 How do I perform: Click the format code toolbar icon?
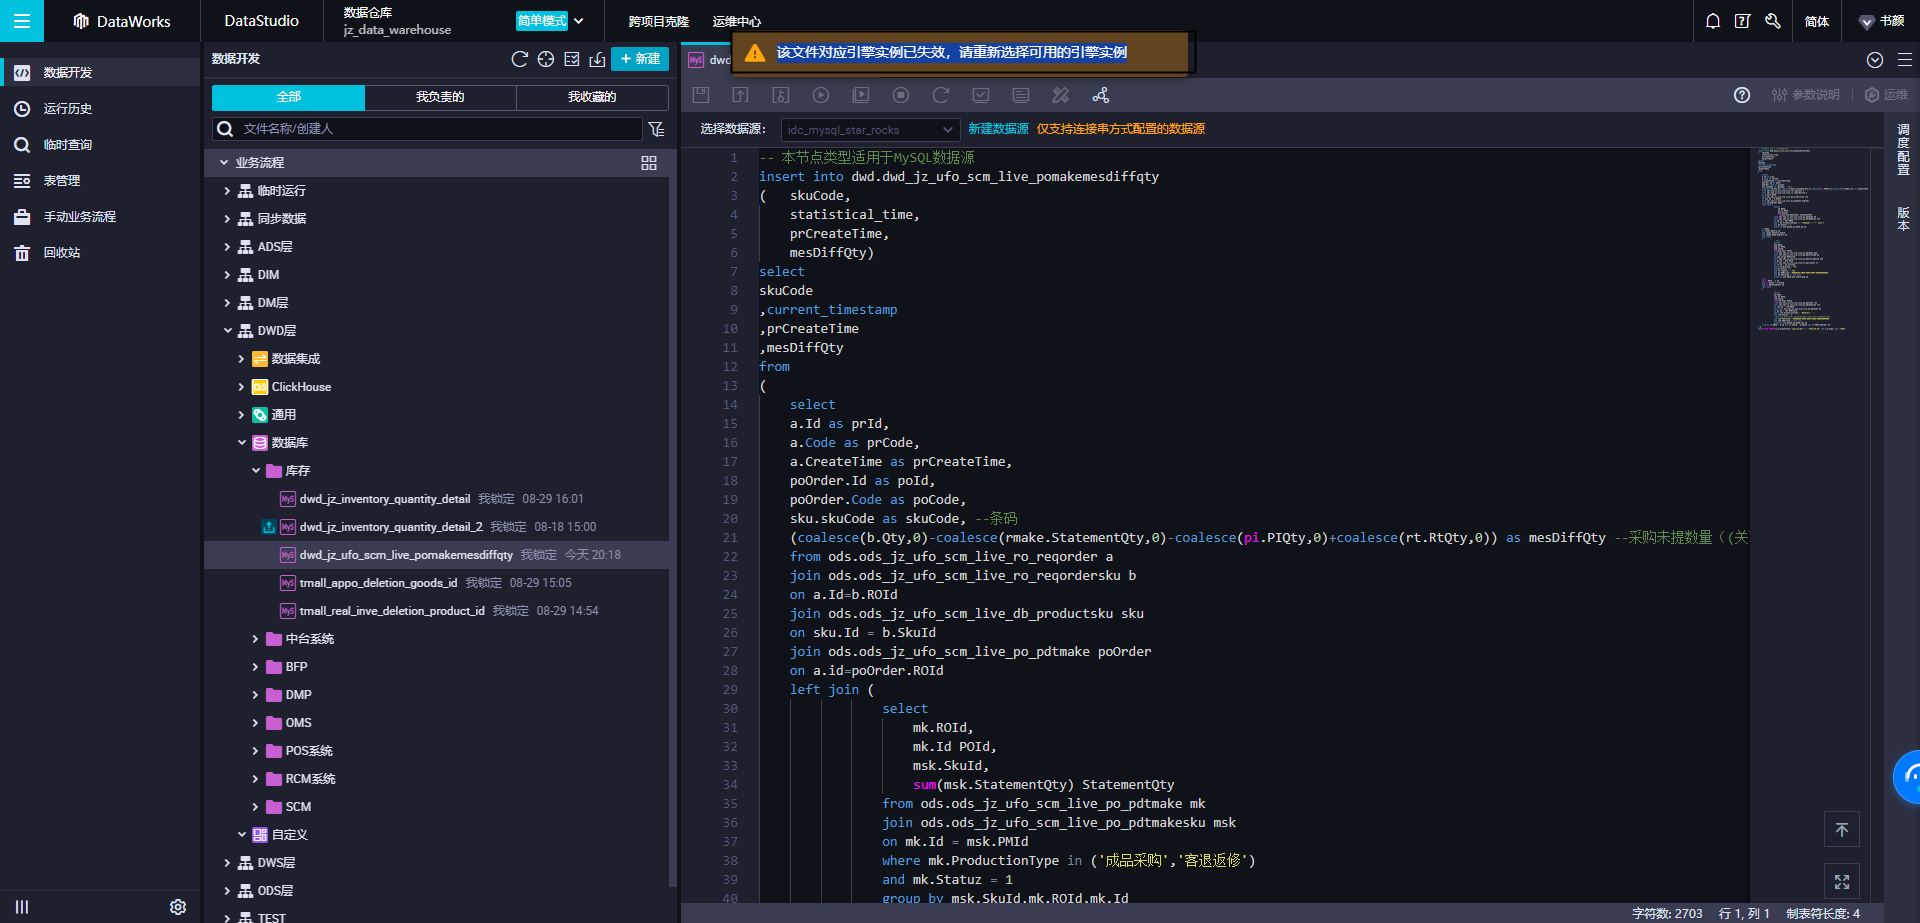(1021, 95)
